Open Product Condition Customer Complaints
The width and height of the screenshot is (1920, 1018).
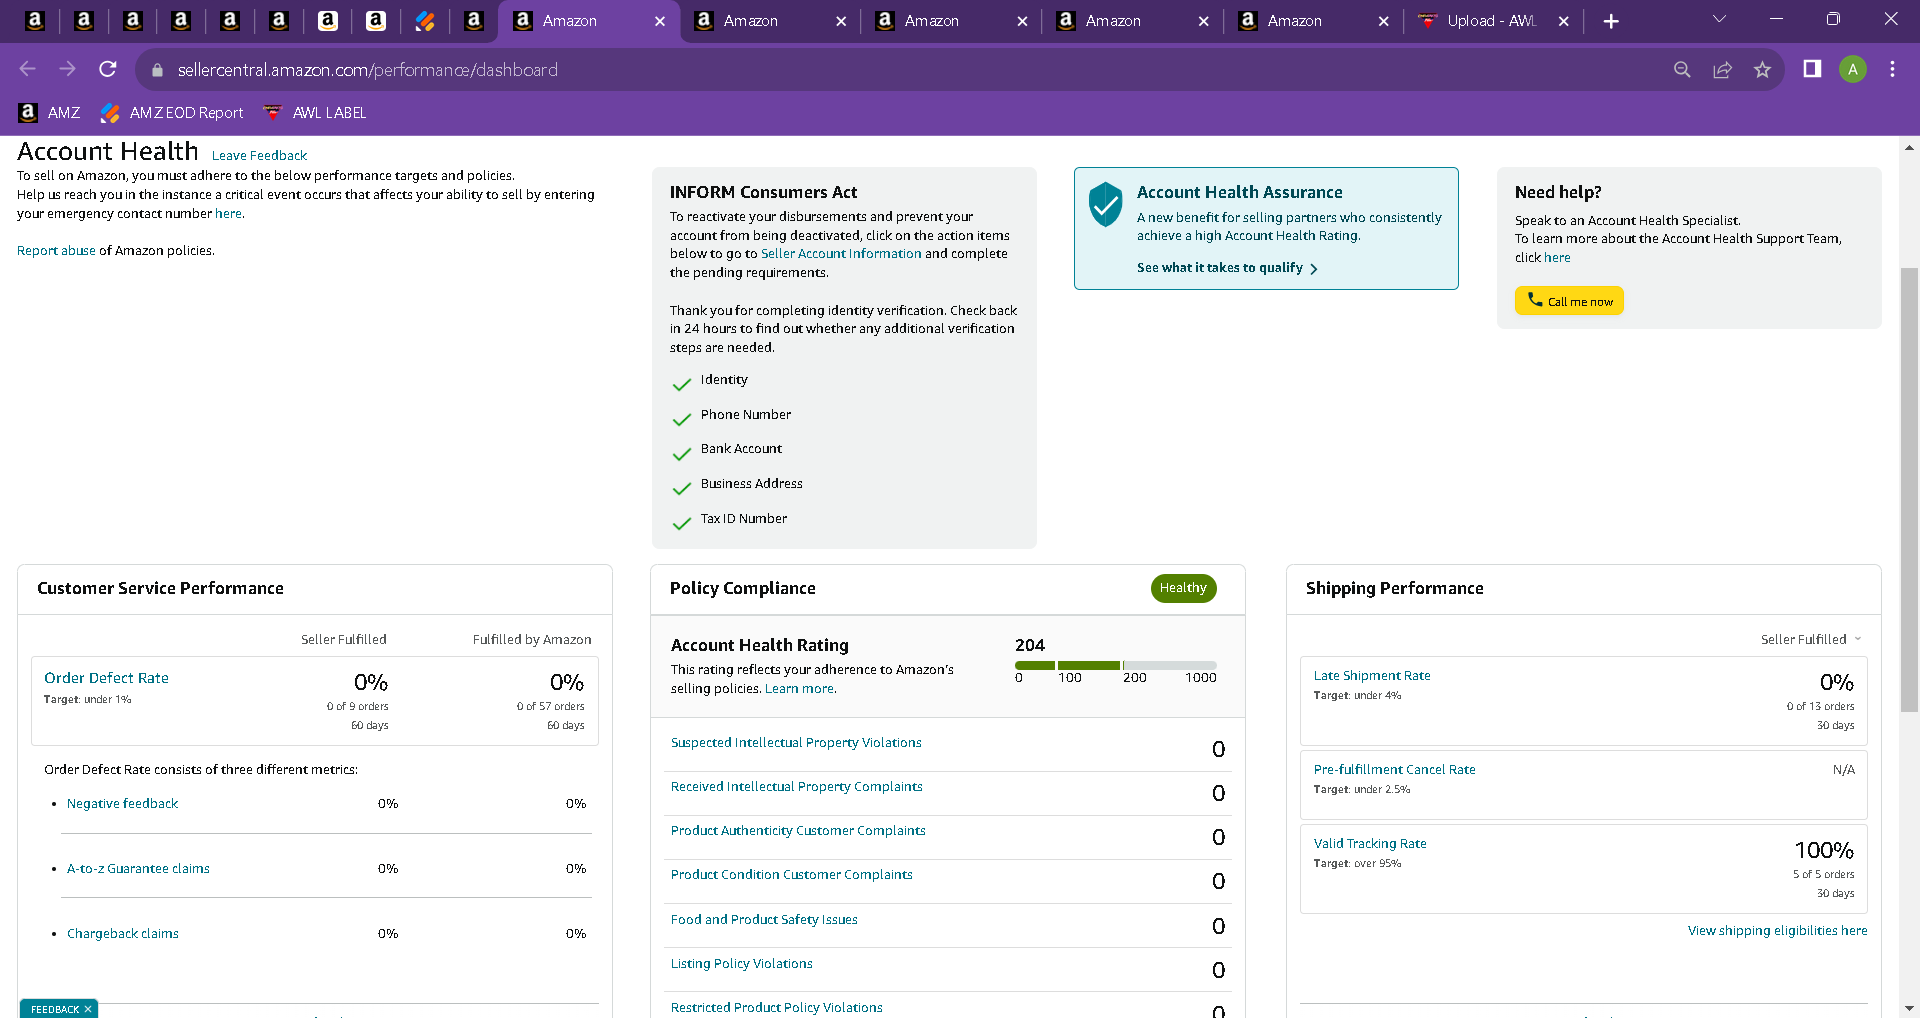791,875
